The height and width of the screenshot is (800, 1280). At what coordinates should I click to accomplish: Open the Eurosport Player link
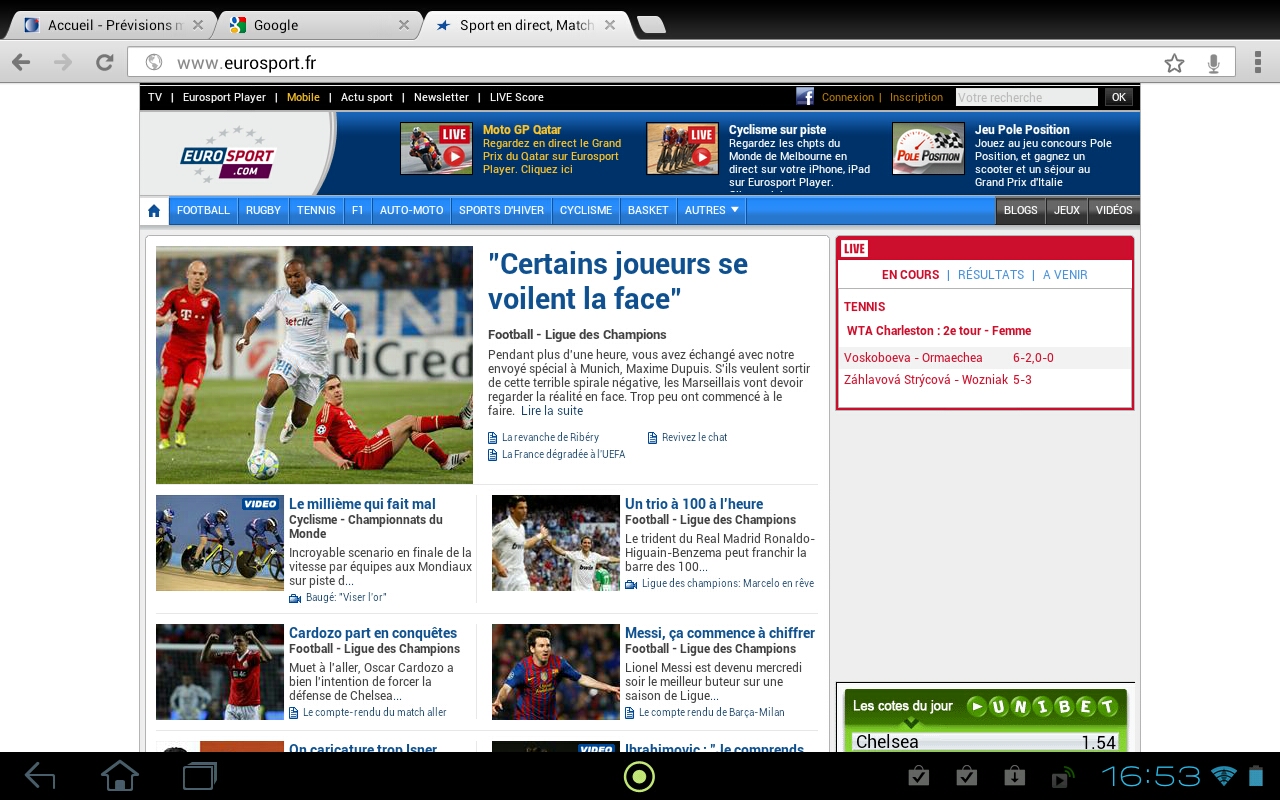[224, 98]
